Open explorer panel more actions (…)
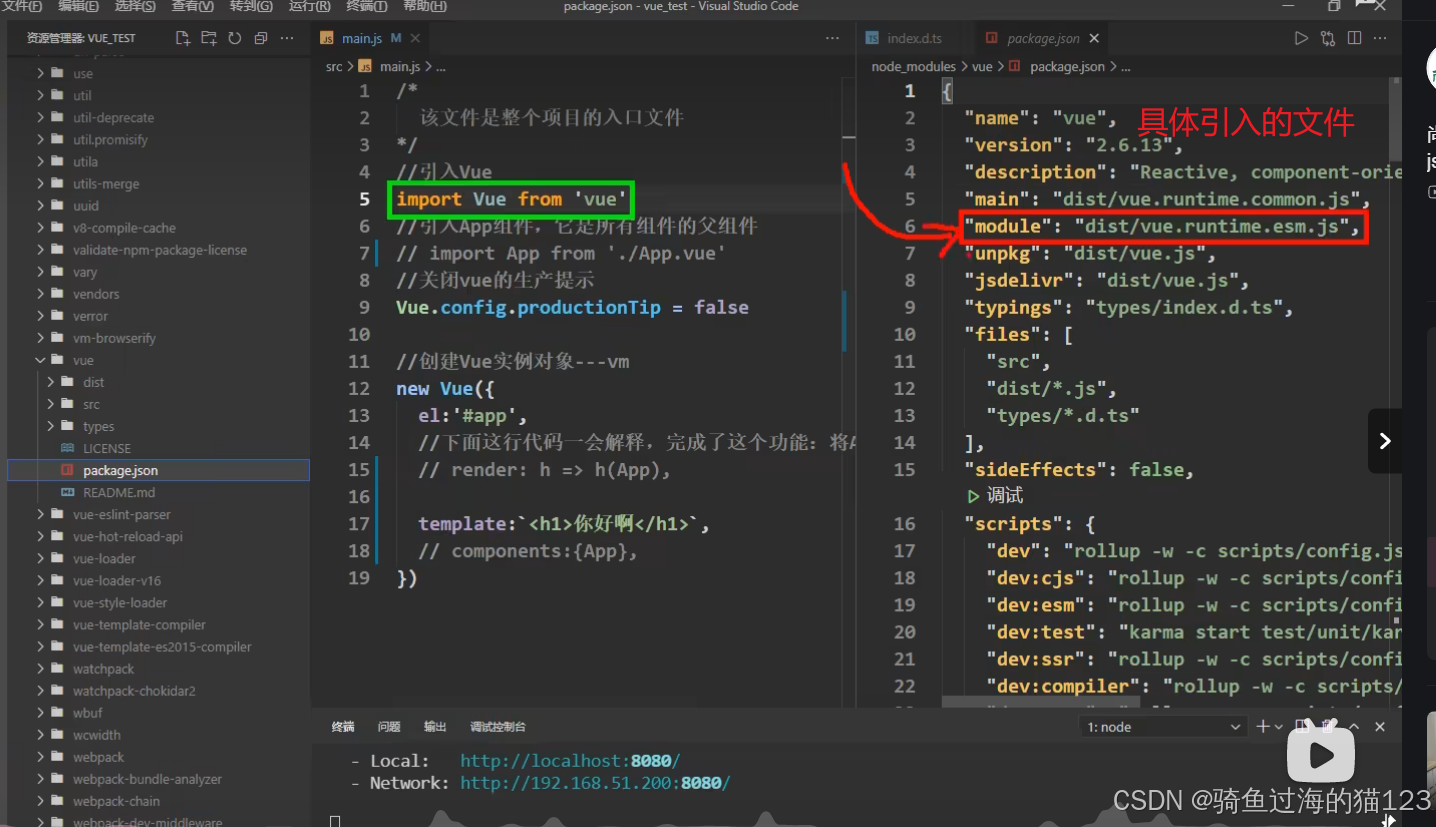Screen dimensions: 1436x827 pos(288,38)
